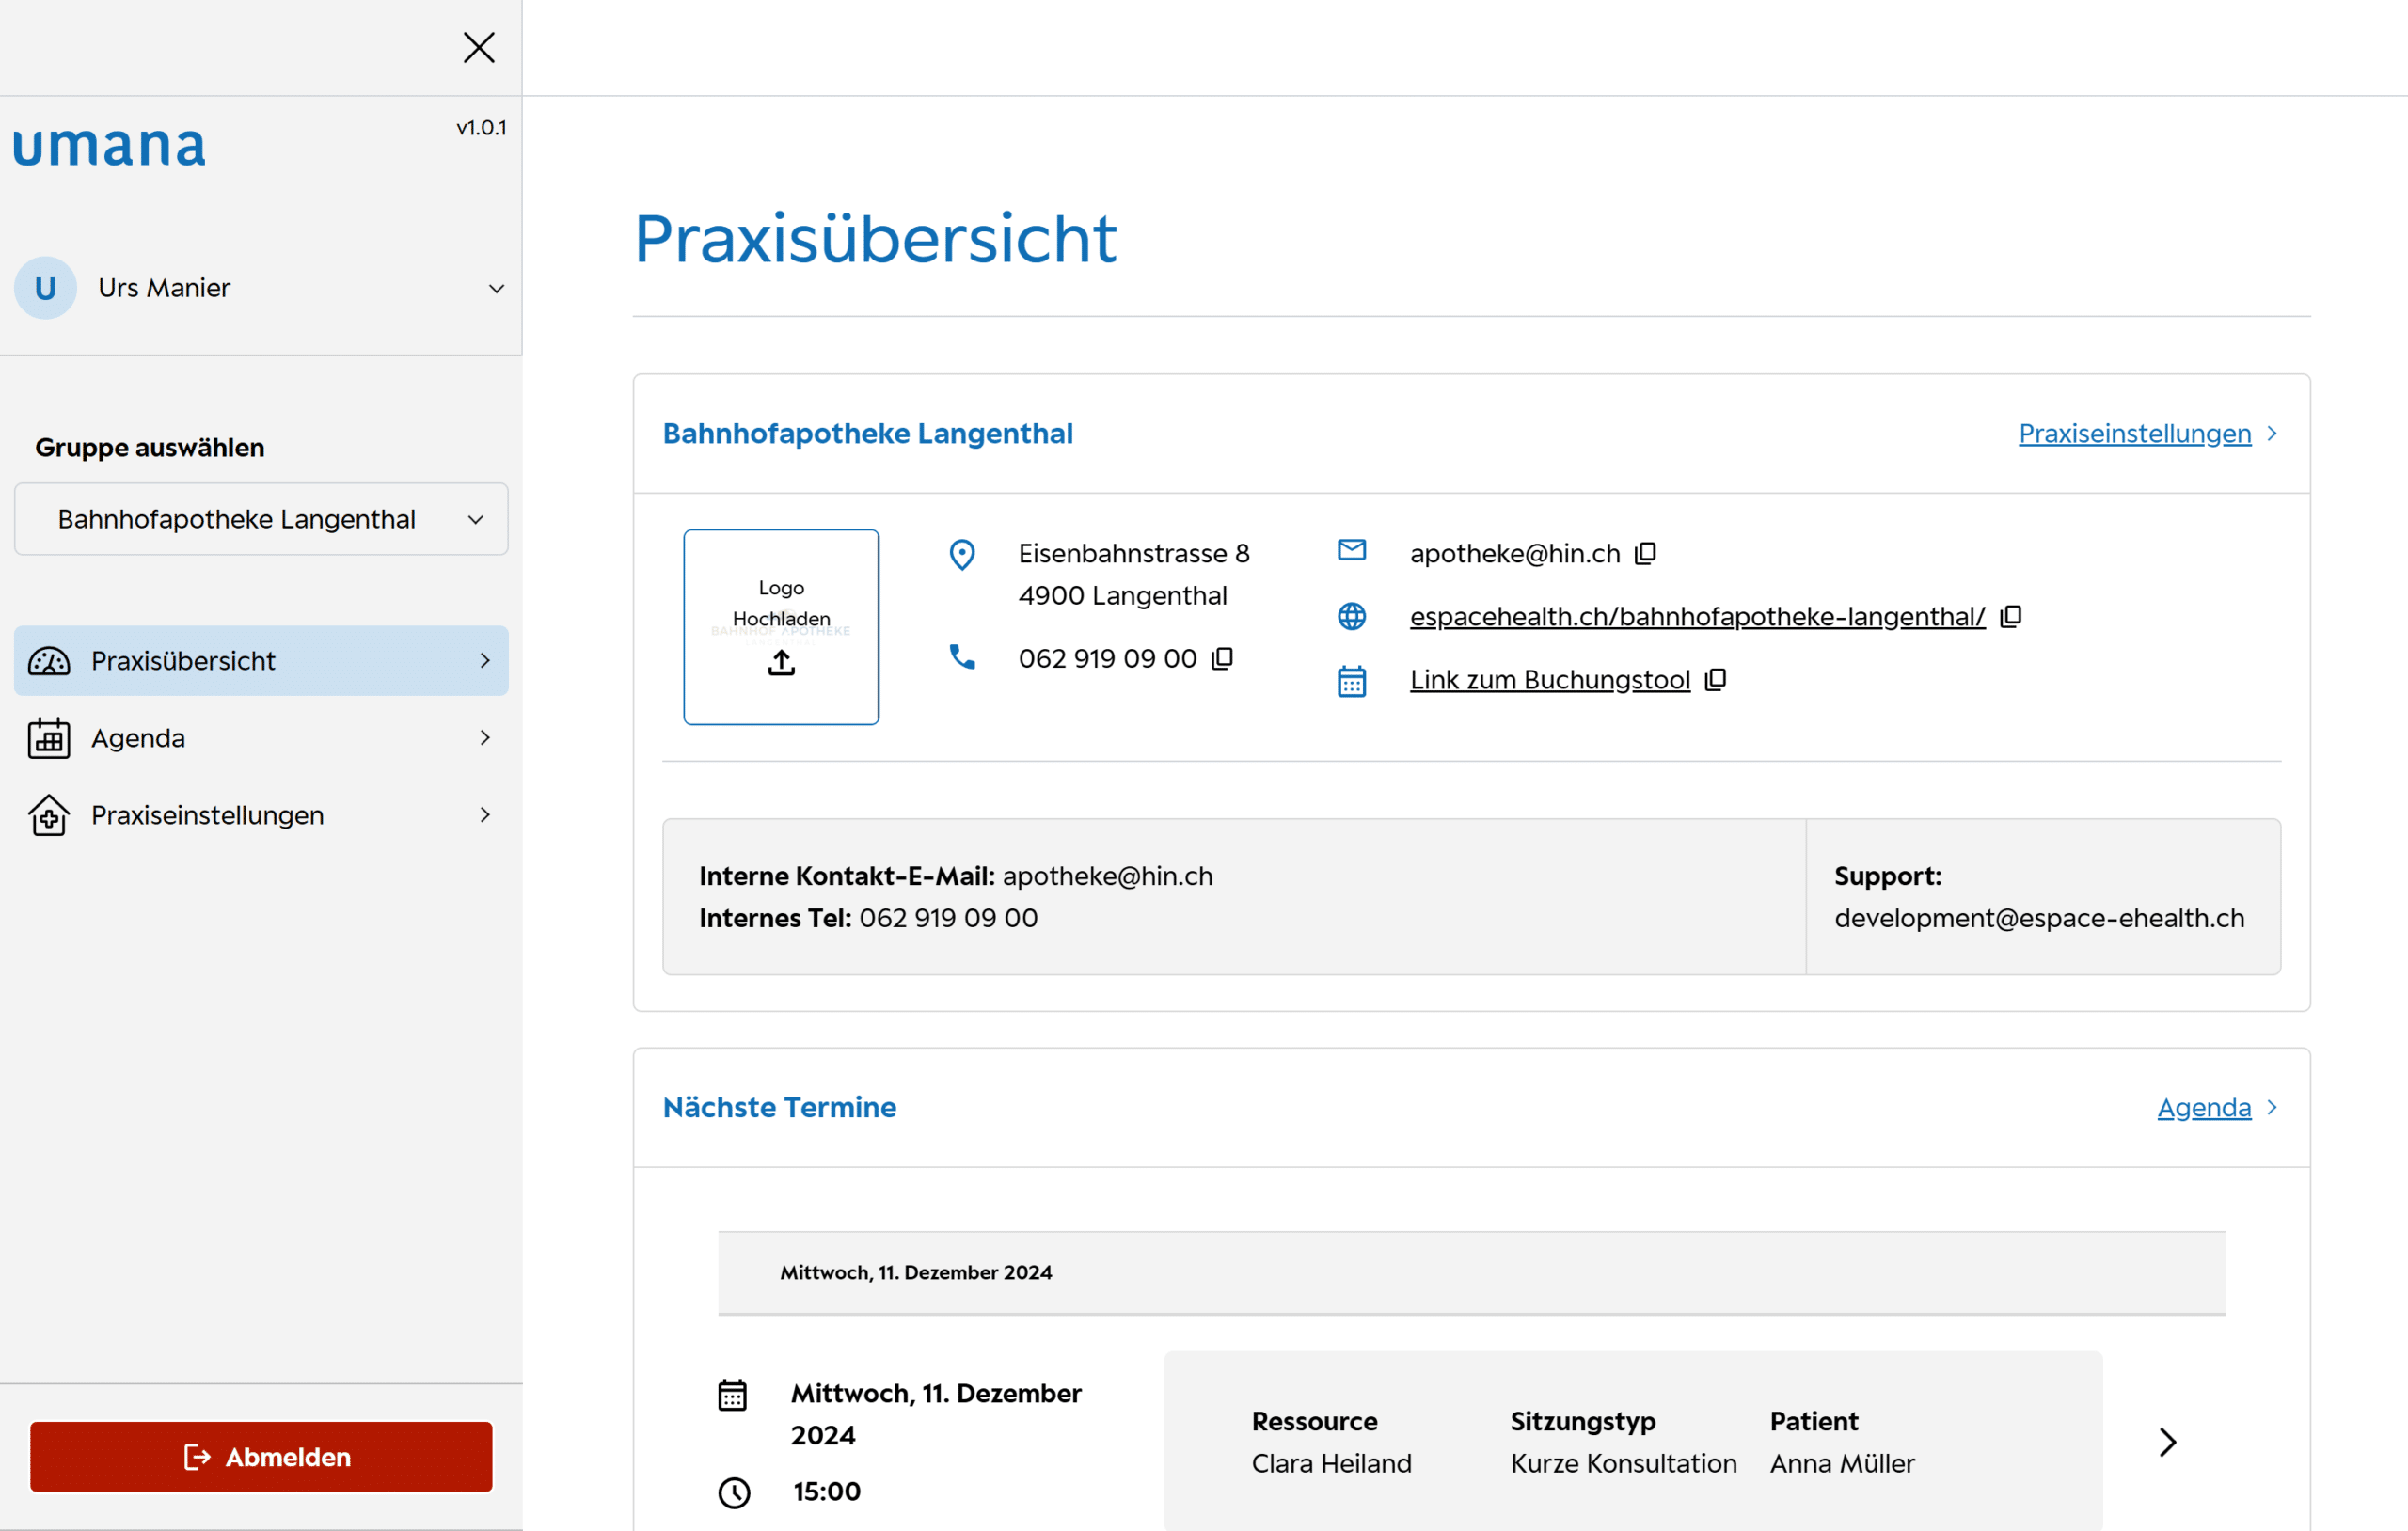Copy the Buchungstool link

[1715, 680]
